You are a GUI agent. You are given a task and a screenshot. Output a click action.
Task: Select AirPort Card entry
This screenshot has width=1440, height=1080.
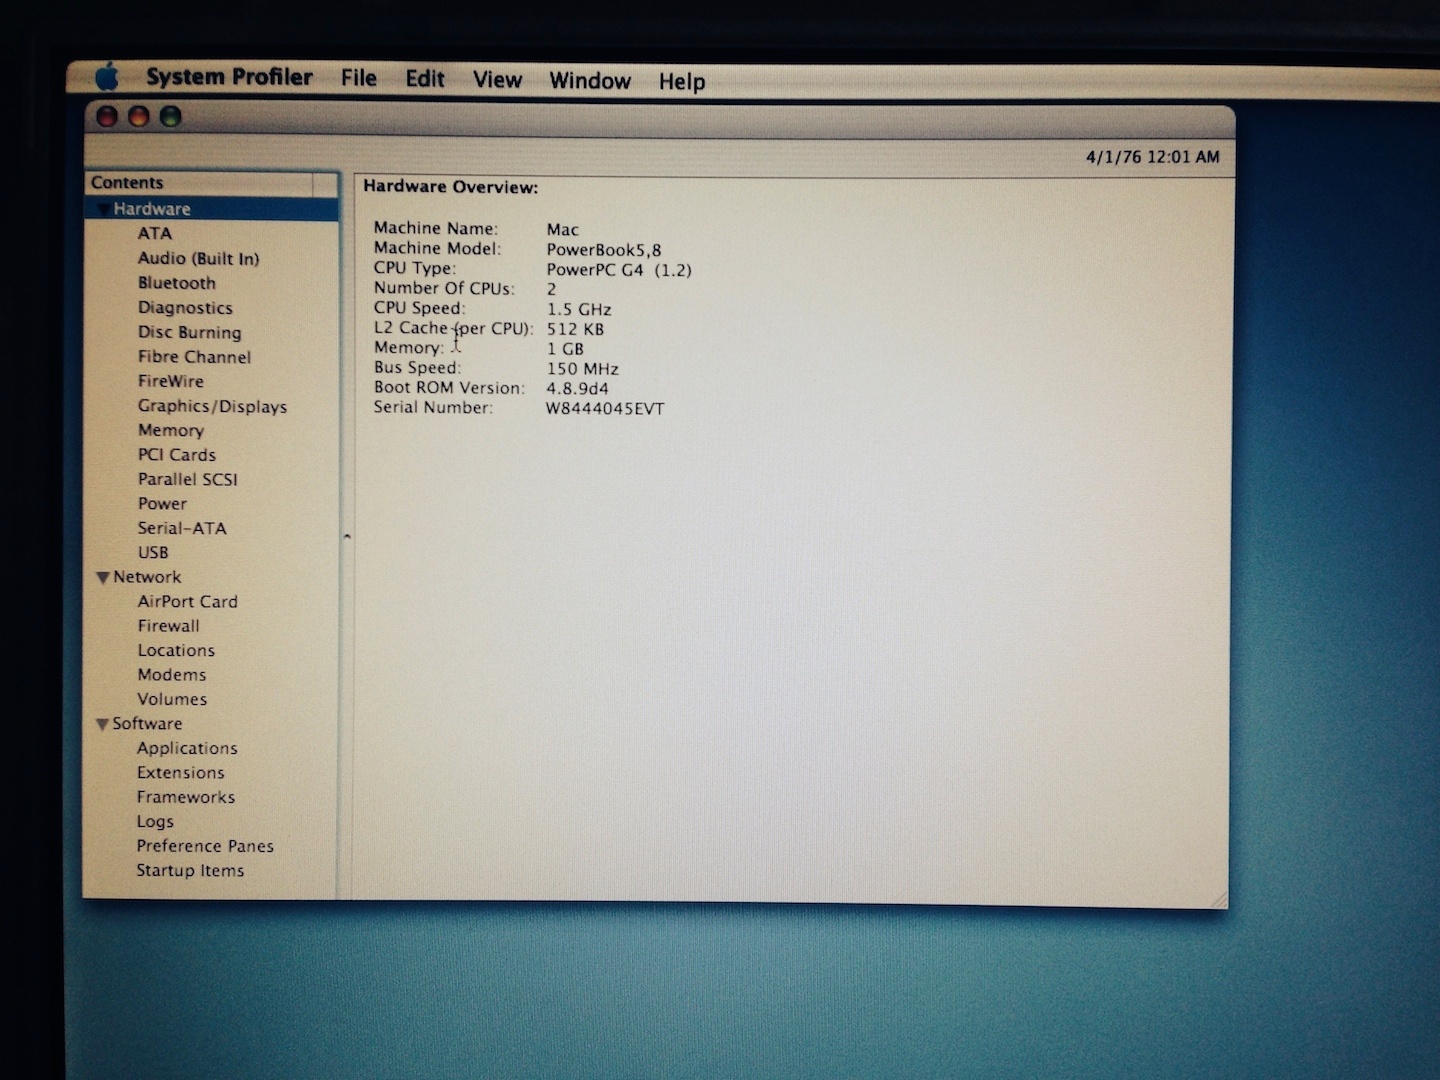(x=187, y=602)
